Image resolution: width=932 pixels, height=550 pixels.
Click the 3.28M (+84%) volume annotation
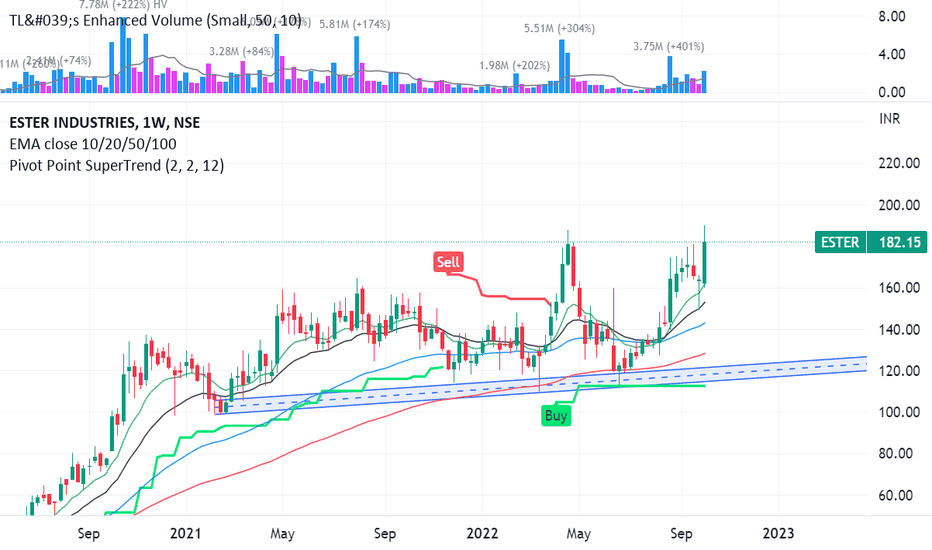pos(241,52)
